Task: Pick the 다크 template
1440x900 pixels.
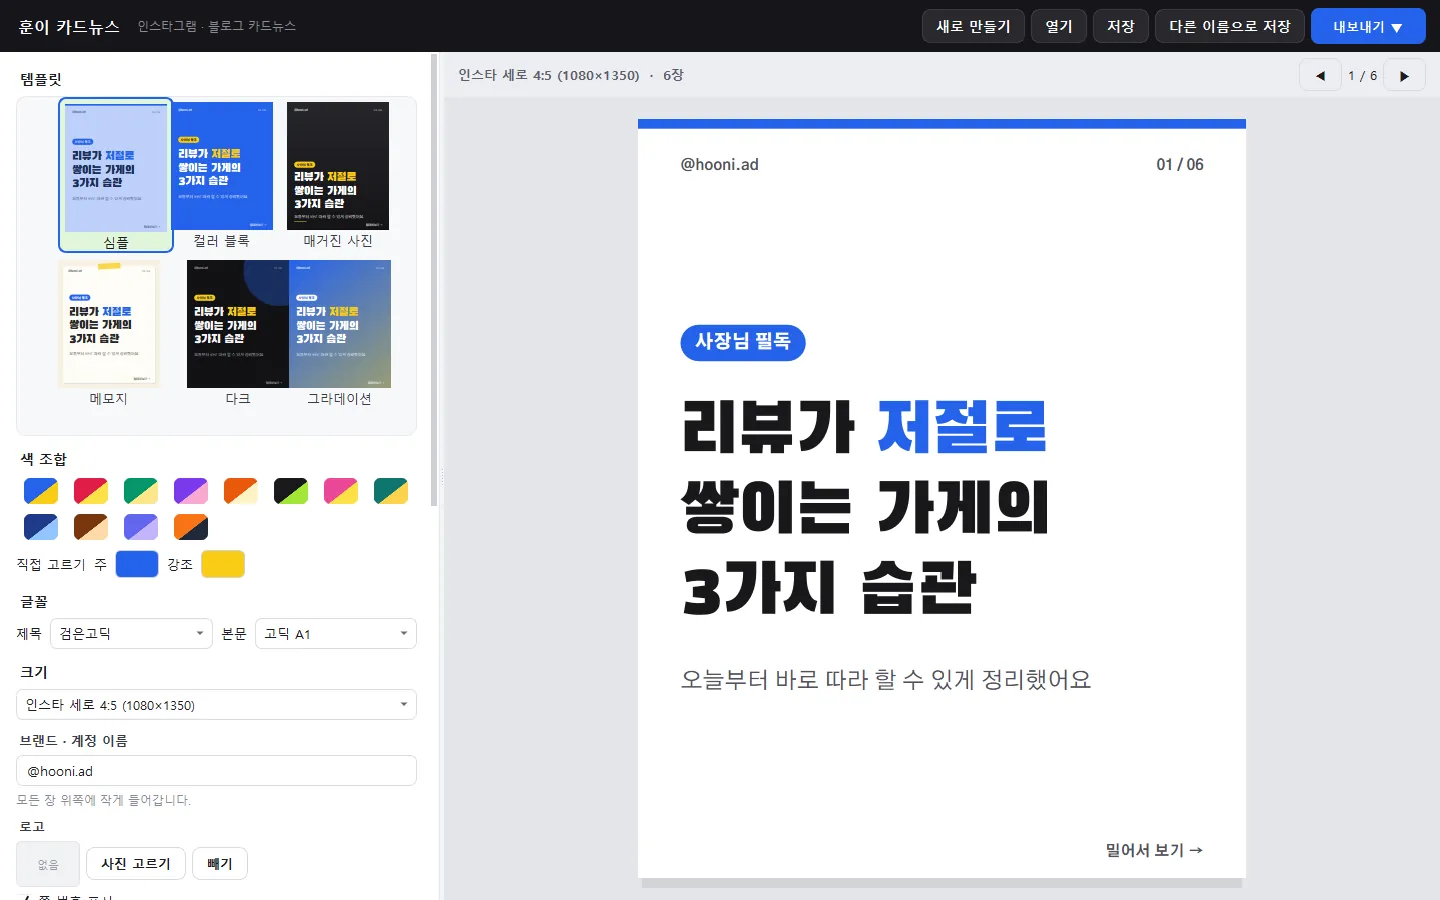Action: 238,333
